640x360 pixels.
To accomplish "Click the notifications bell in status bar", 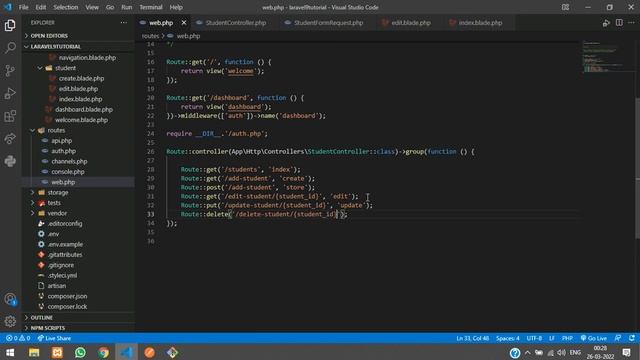I will point(631,338).
